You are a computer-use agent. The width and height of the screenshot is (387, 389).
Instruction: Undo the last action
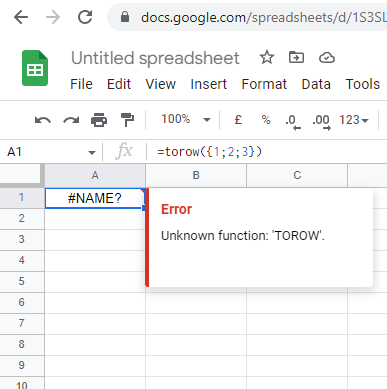(43, 120)
